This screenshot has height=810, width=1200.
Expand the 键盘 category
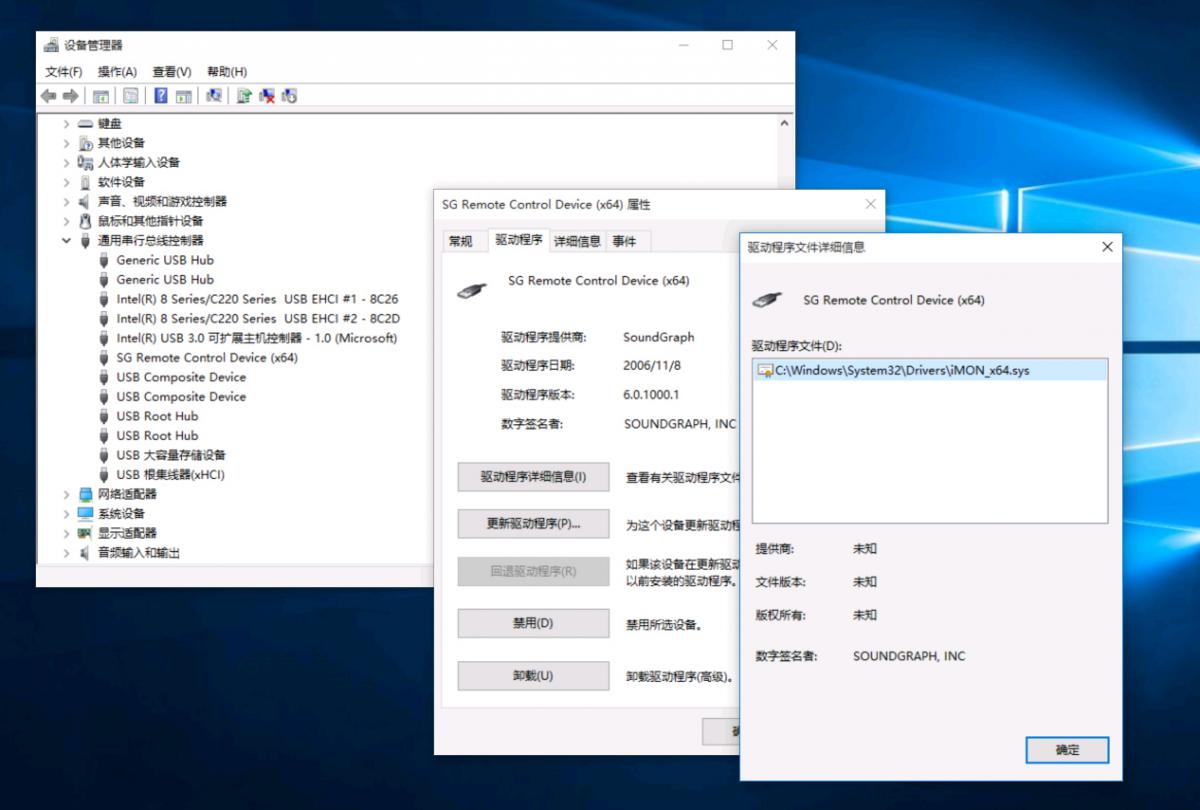coord(66,124)
